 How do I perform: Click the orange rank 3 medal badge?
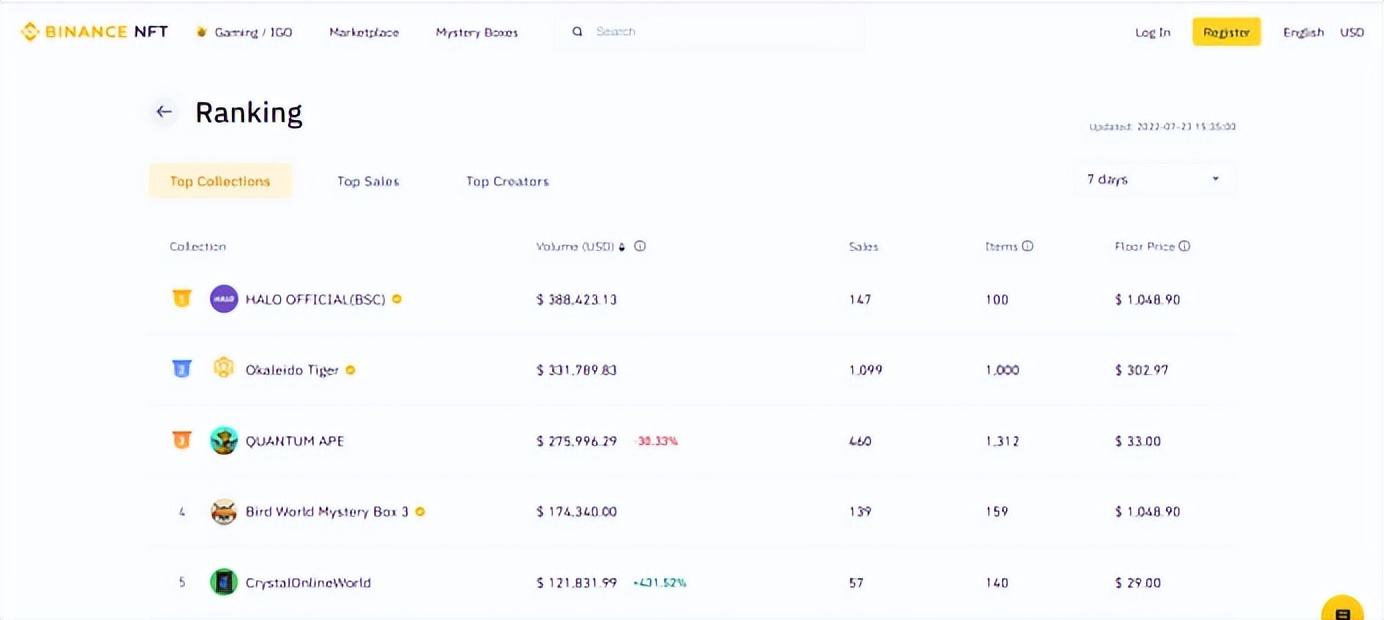point(182,440)
